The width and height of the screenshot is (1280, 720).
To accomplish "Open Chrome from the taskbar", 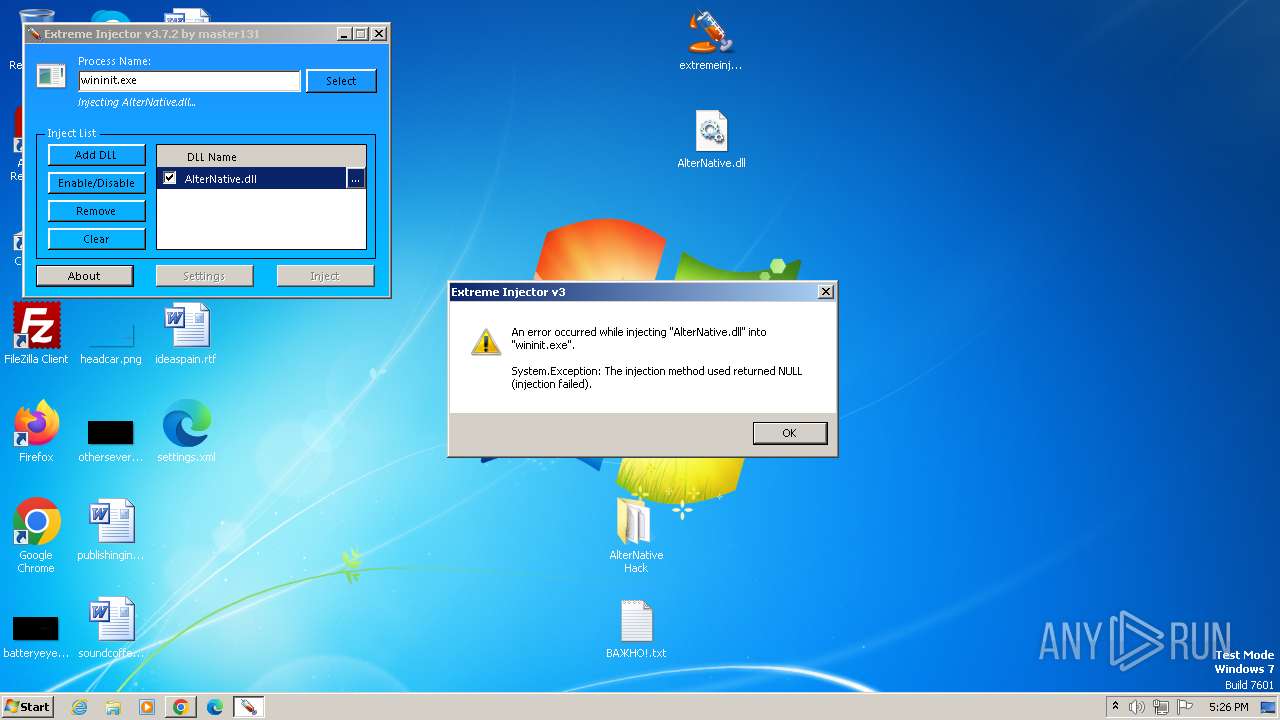I will coord(181,707).
